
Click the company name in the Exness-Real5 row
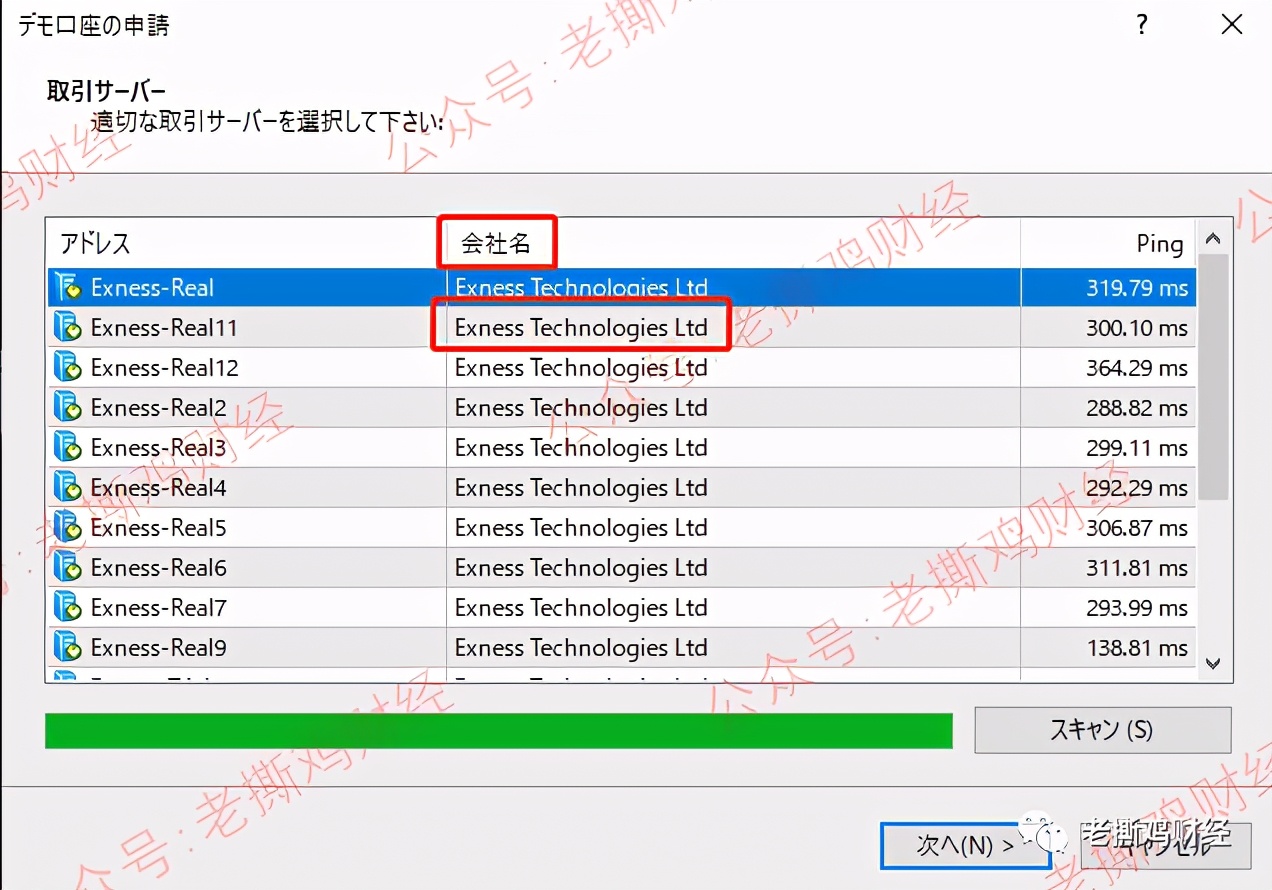[581, 528]
